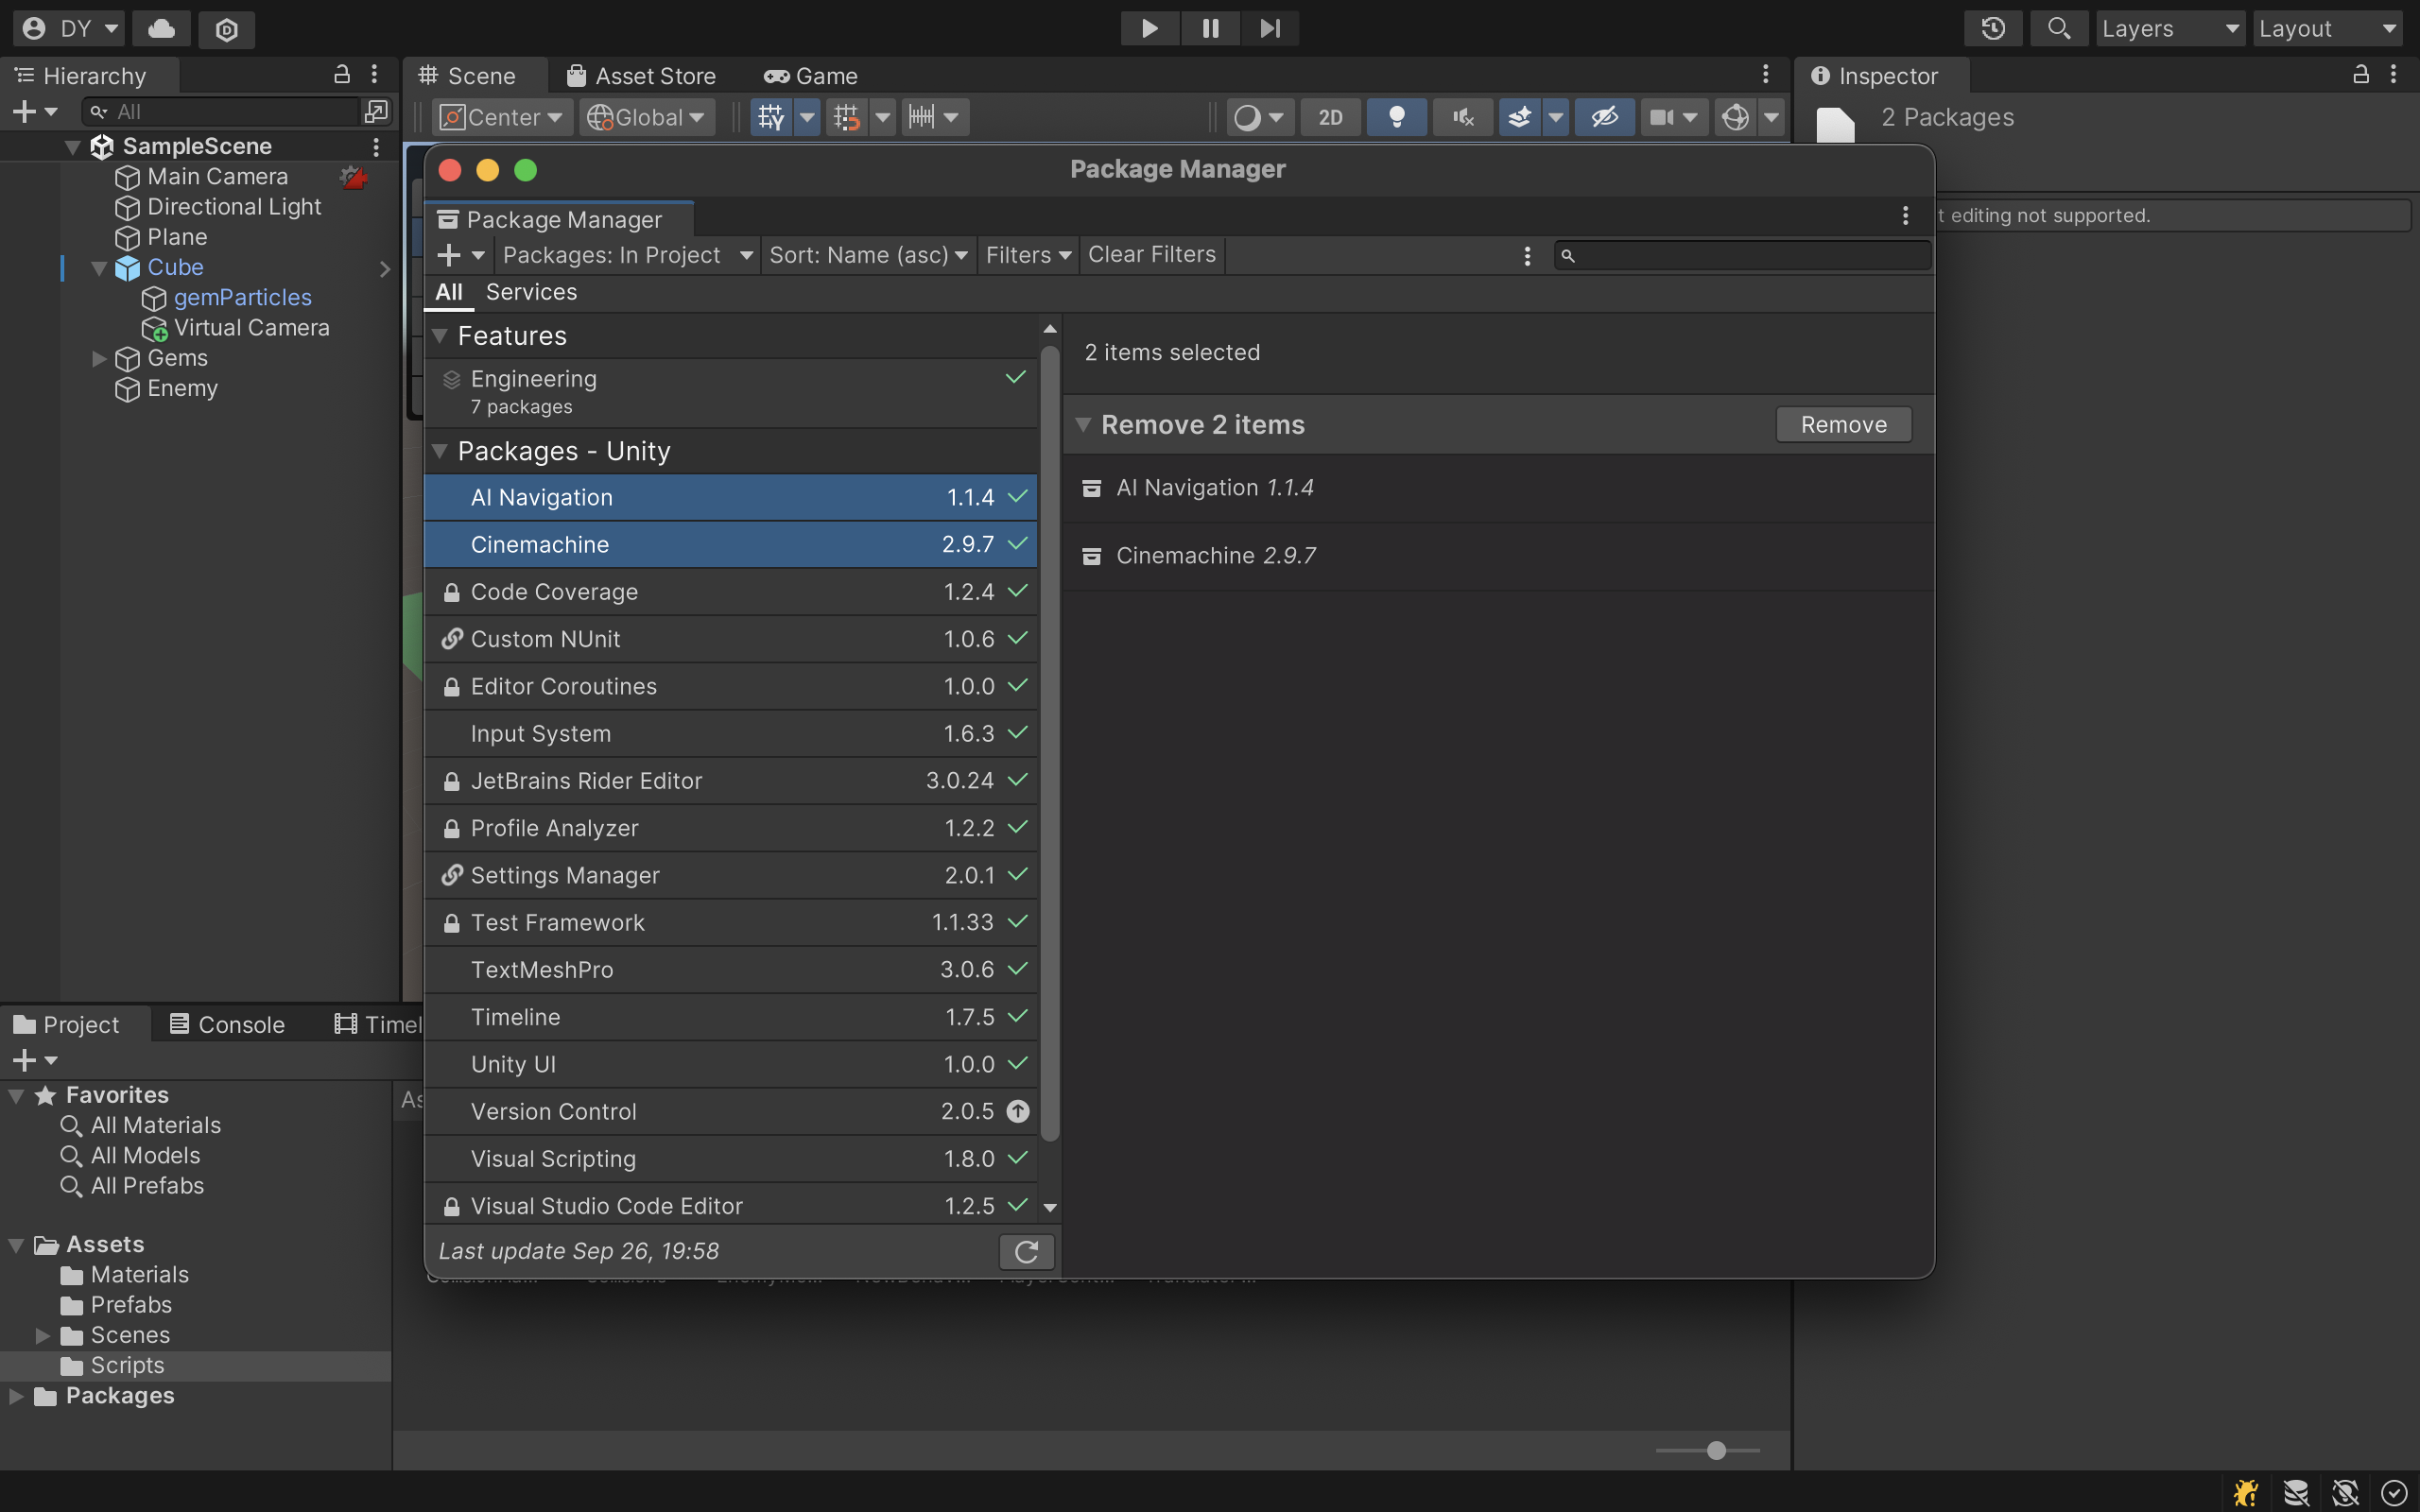Switch to the Asset Store tab
Screen dimensions: 2420x1512
[642, 76]
